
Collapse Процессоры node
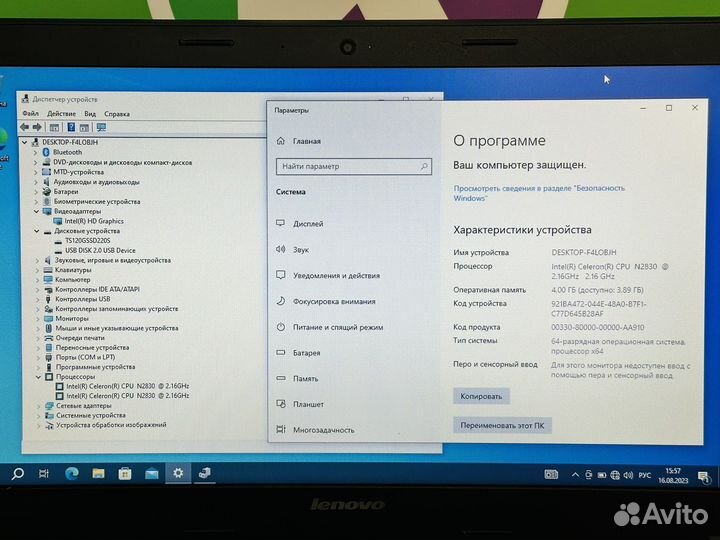point(38,377)
